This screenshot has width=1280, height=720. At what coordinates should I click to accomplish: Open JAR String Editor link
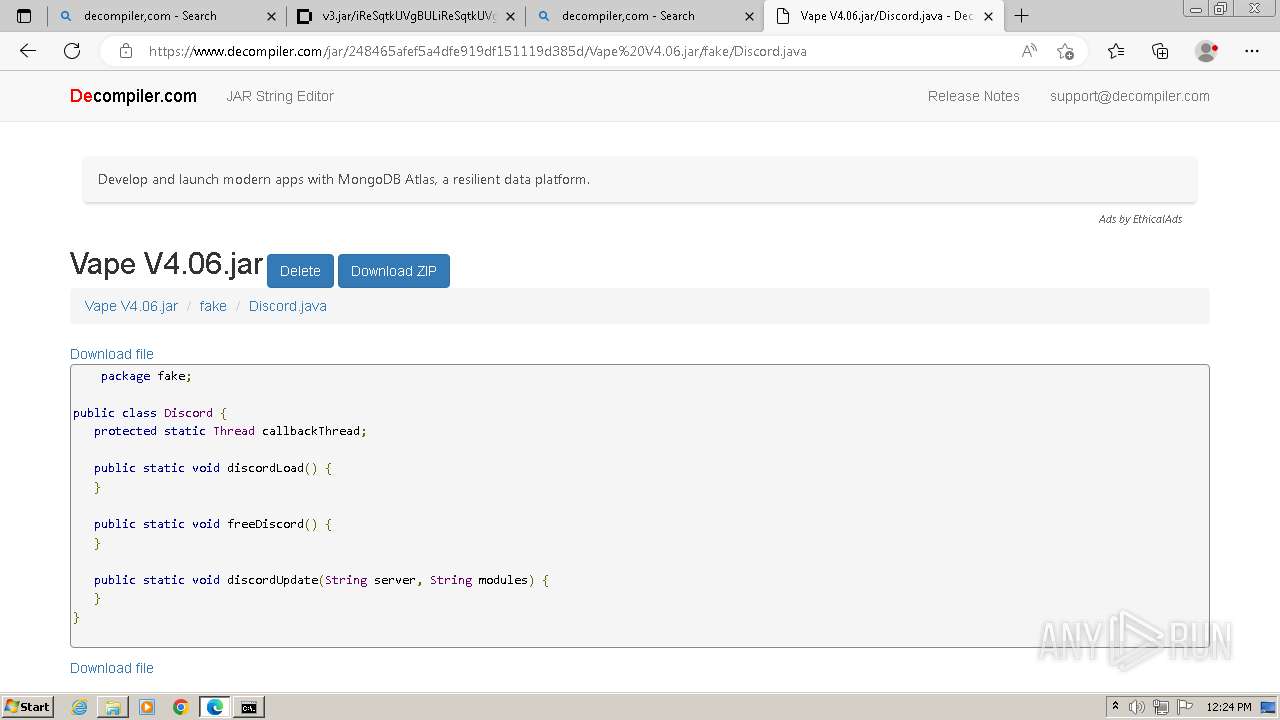point(280,96)
